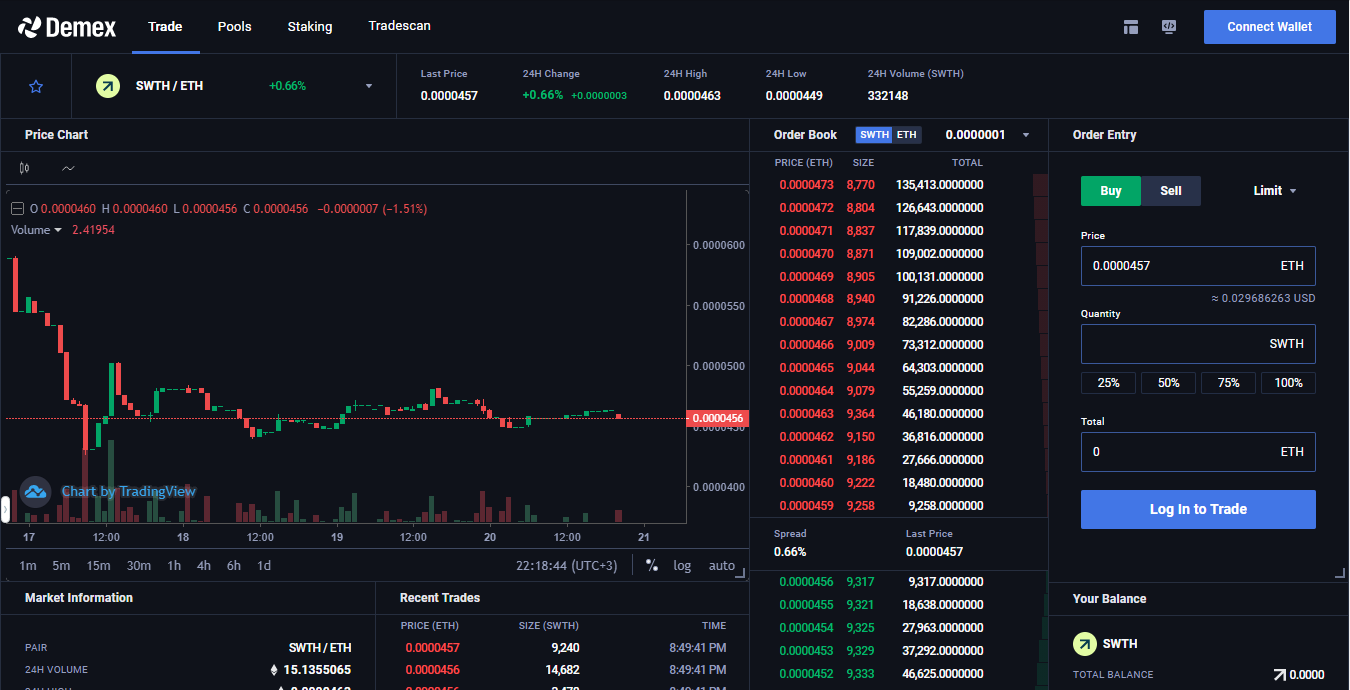Open the SWTH / ETH market dropdown arrow
This screenshot has width=1350, height=690.
(x=368, y=87)
